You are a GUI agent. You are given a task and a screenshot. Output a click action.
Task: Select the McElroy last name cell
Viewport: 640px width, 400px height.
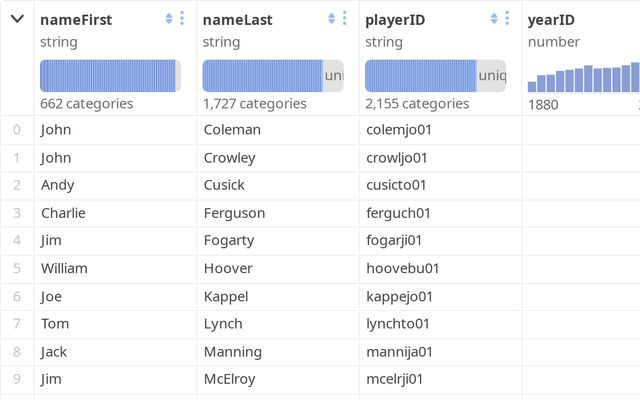(229, 379)
